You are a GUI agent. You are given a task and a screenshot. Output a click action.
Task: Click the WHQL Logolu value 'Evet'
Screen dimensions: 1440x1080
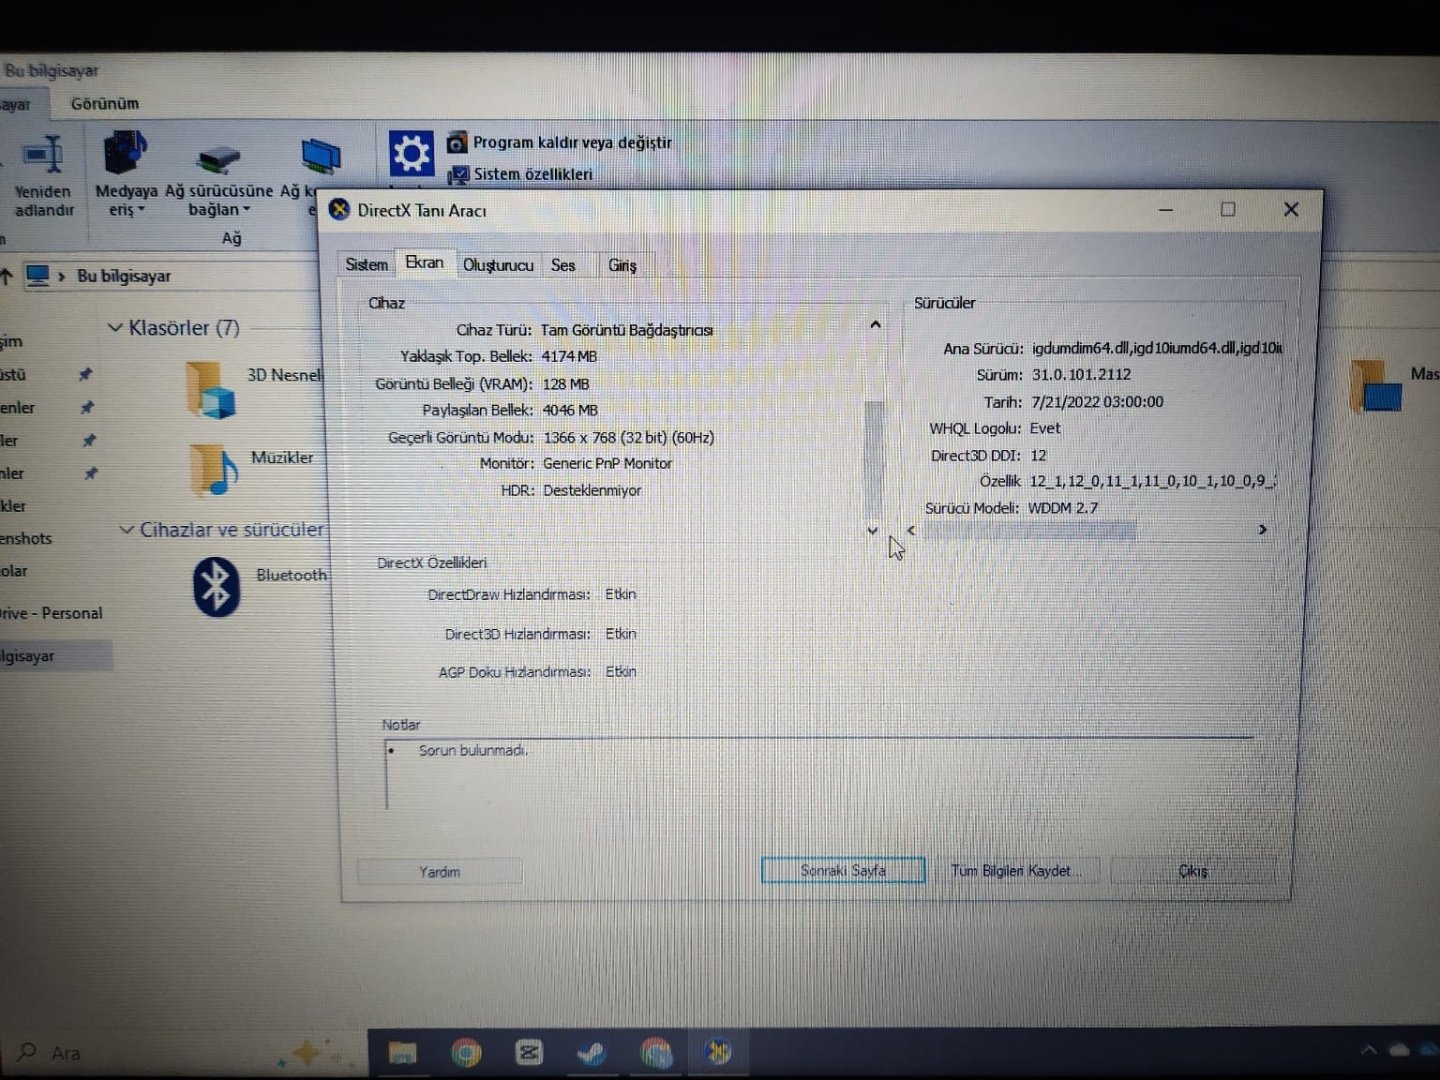pyautogui.click(x=1045, y=428)
